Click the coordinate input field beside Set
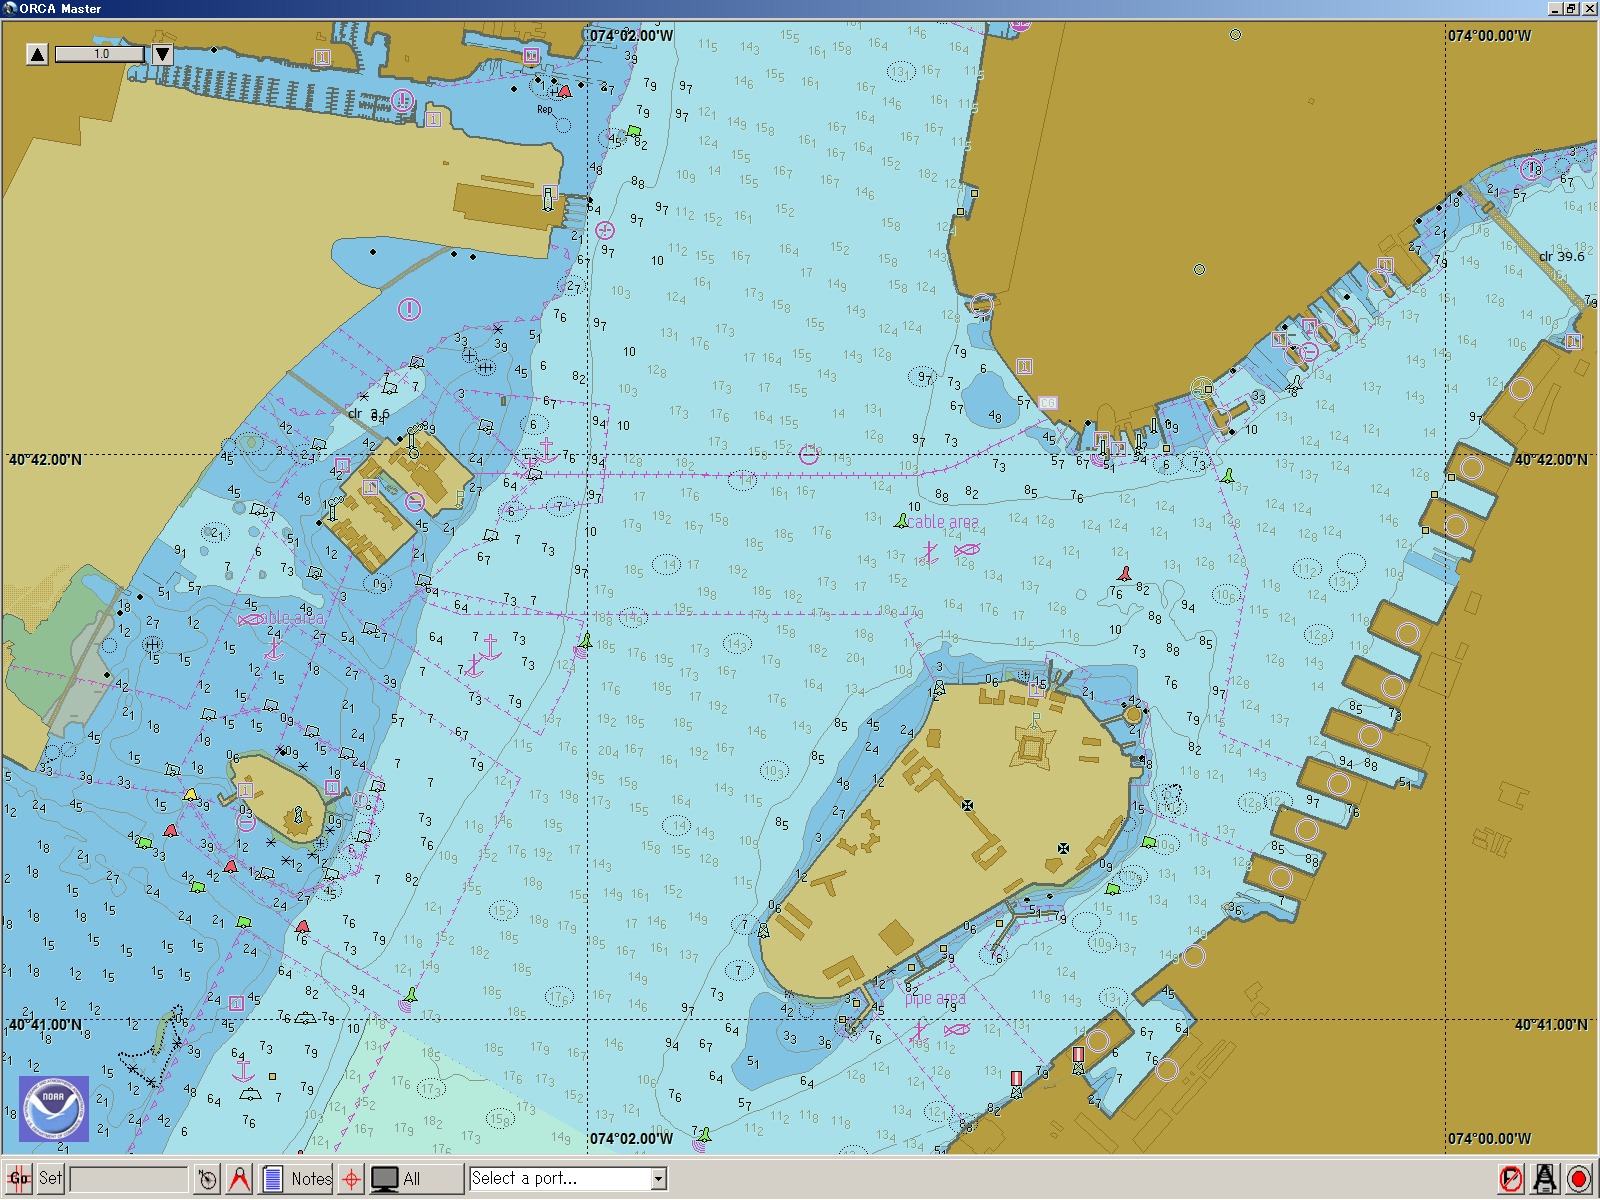The width and height of the screenshot is (1600, 1200). point(129,1179)
